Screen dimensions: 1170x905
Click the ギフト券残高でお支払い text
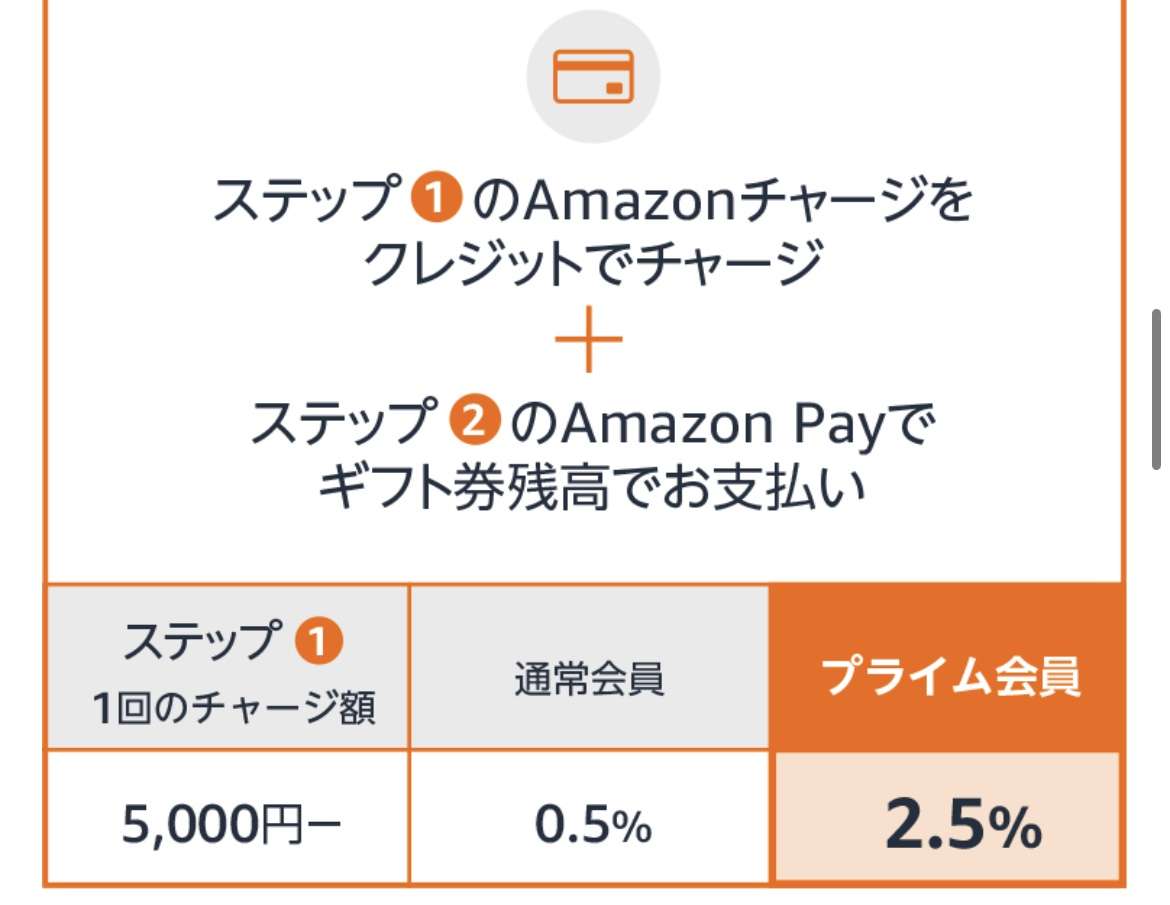tap(592, 487)
